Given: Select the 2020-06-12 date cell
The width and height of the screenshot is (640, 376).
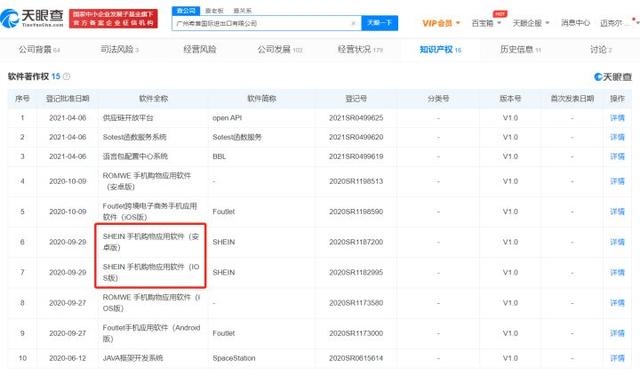Looking at the screenshot, I should pyautogui.click(x=68, y=358).
